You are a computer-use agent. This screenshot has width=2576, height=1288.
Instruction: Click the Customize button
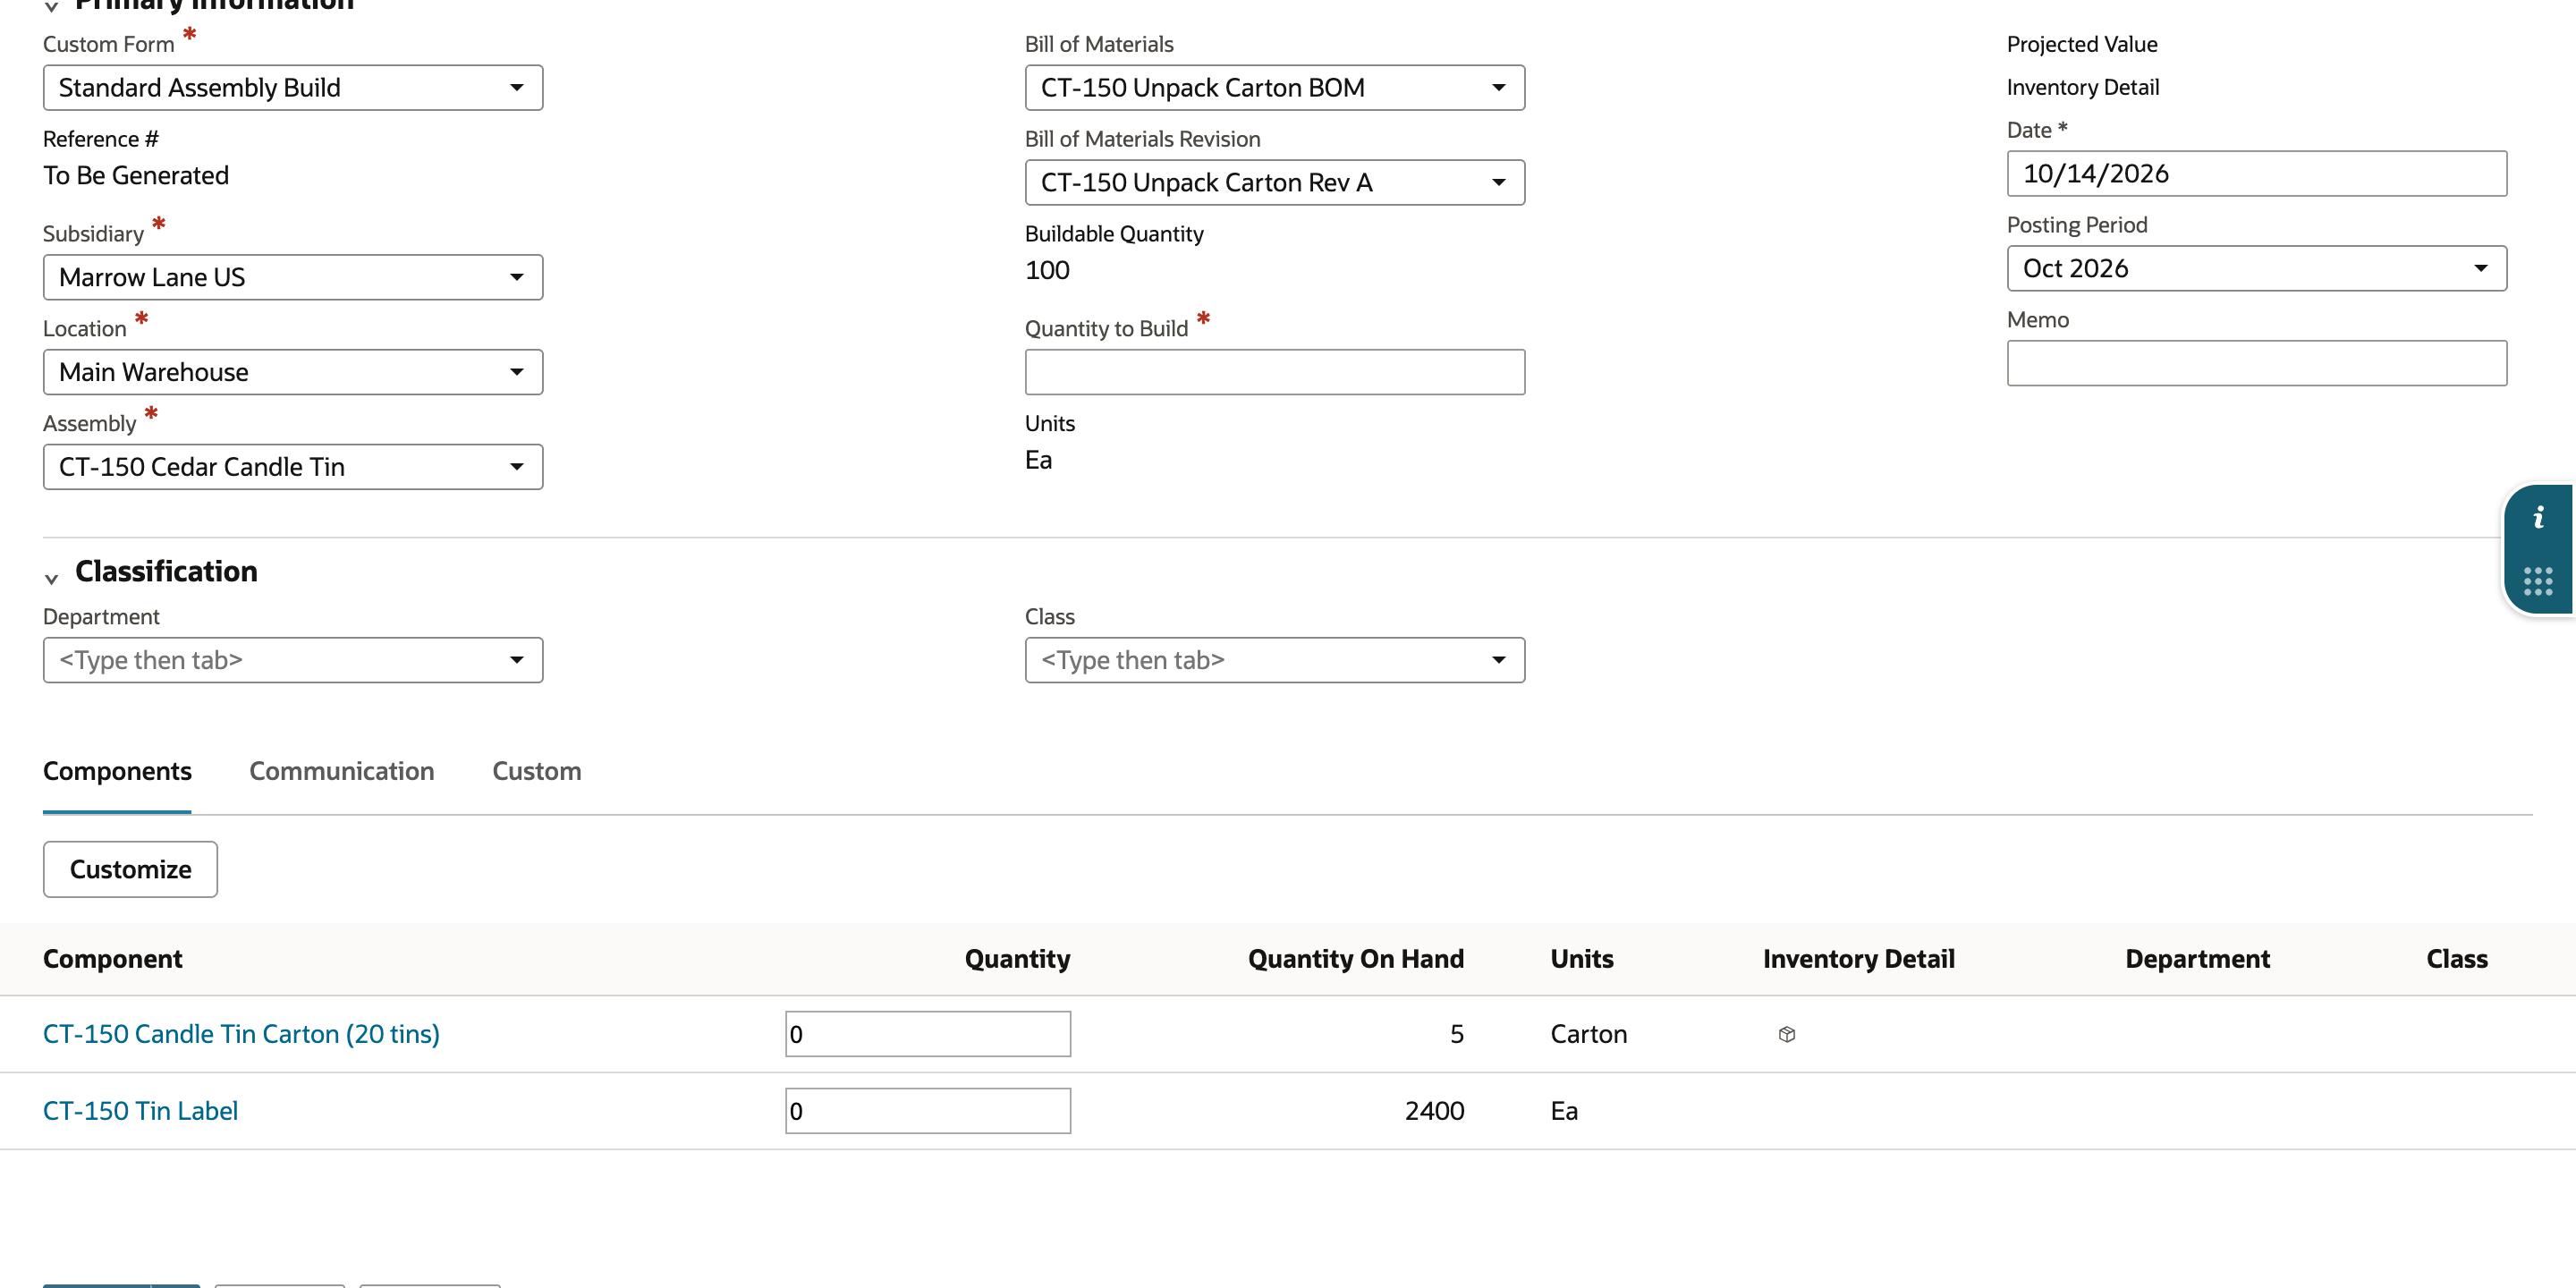tap(130, 869)
